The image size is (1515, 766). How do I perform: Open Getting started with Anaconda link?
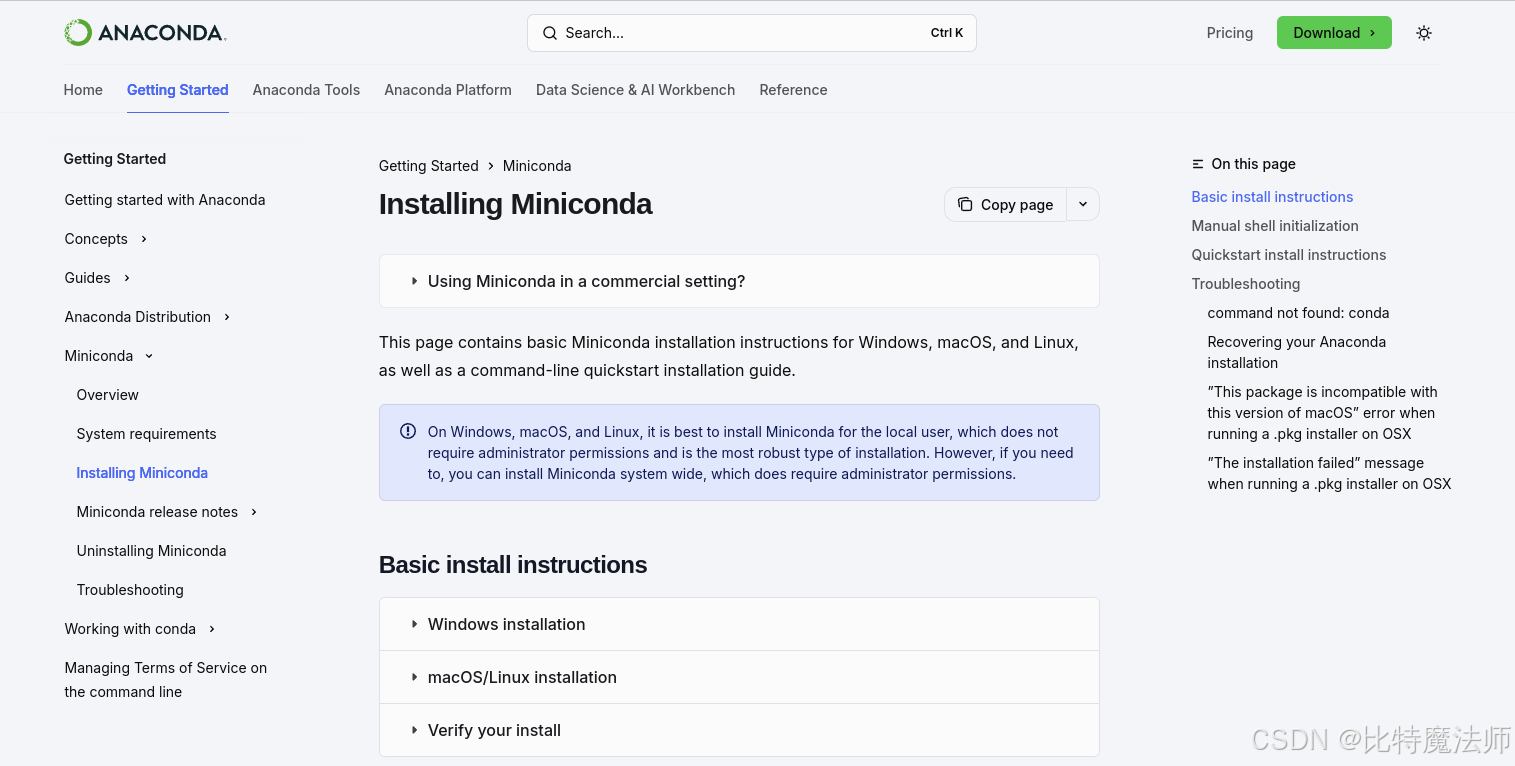coord(165,200)
